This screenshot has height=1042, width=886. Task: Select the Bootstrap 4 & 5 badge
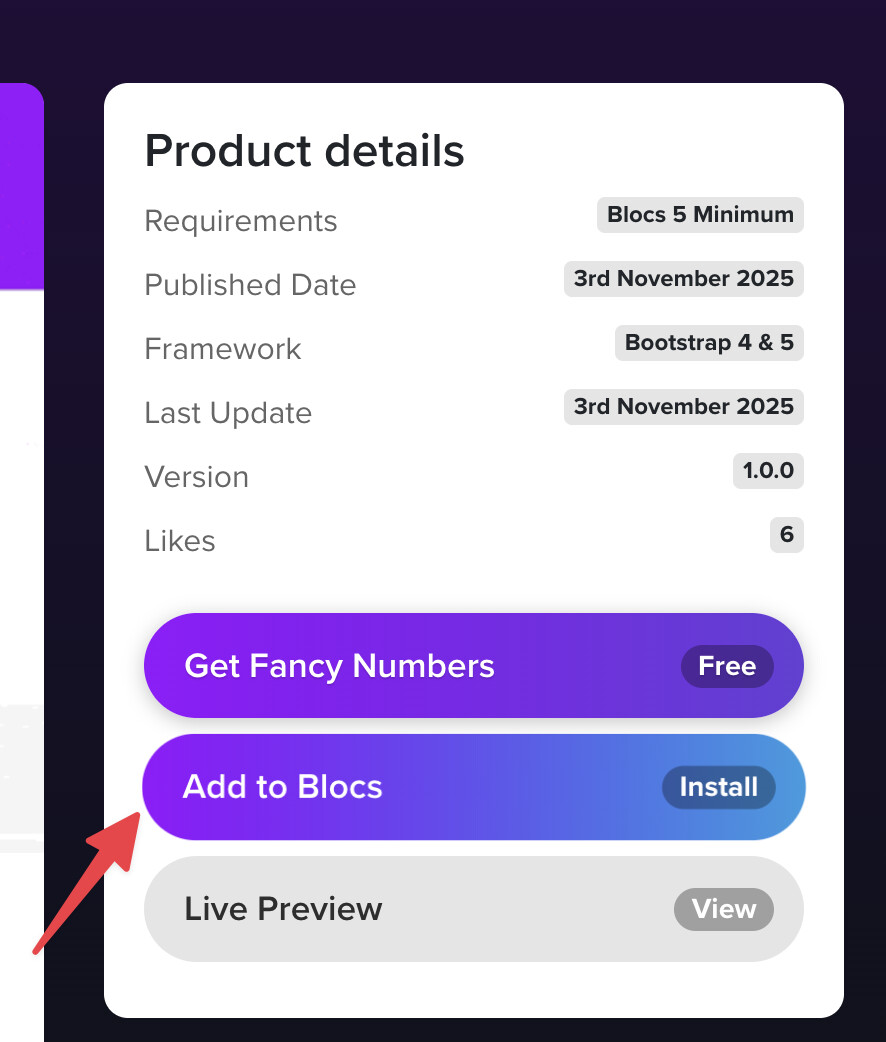coord(709,343)
